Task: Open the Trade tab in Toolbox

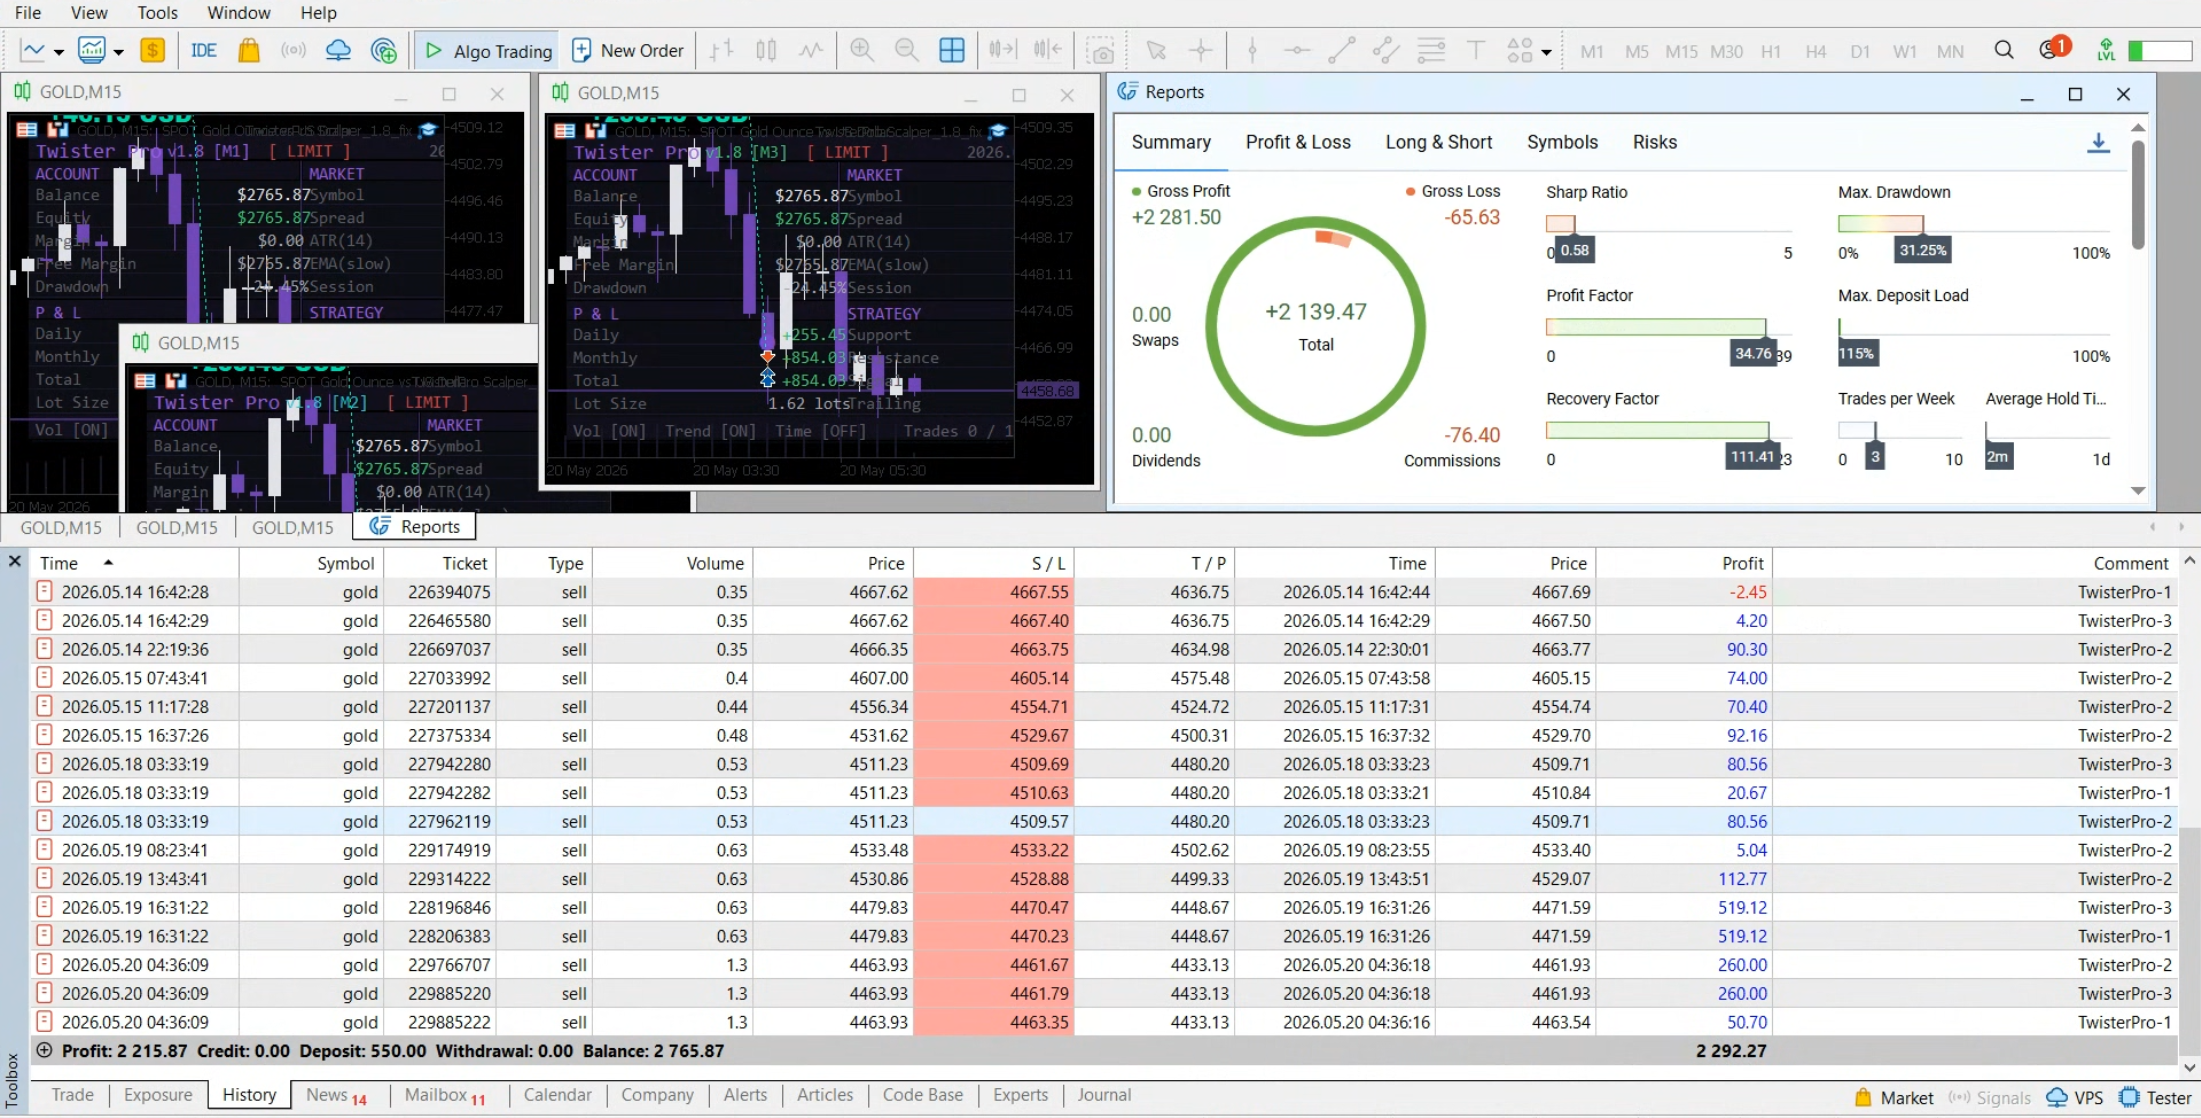Action: pyautogui.click(x=72, y=1094)
